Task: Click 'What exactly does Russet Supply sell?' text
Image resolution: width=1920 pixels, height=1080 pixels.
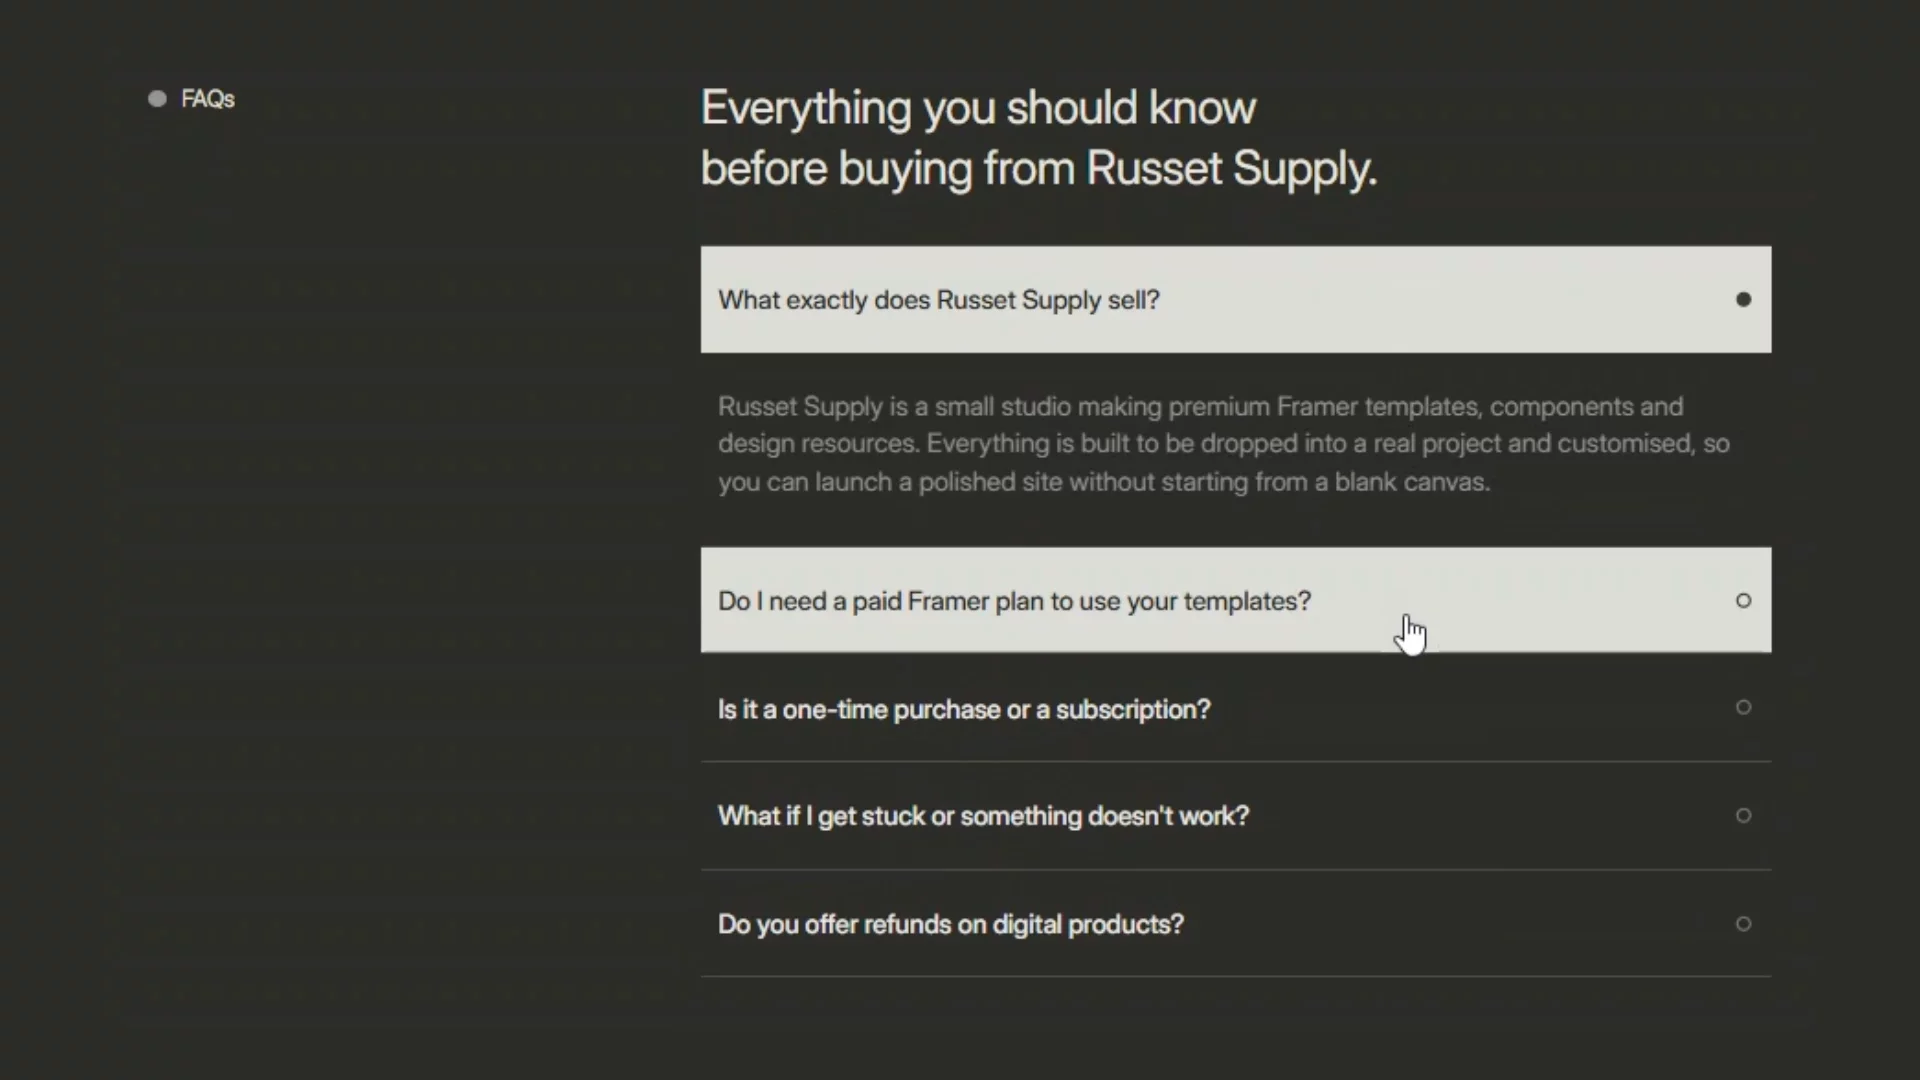Action: pyautogui.click(x=939, y=300)
